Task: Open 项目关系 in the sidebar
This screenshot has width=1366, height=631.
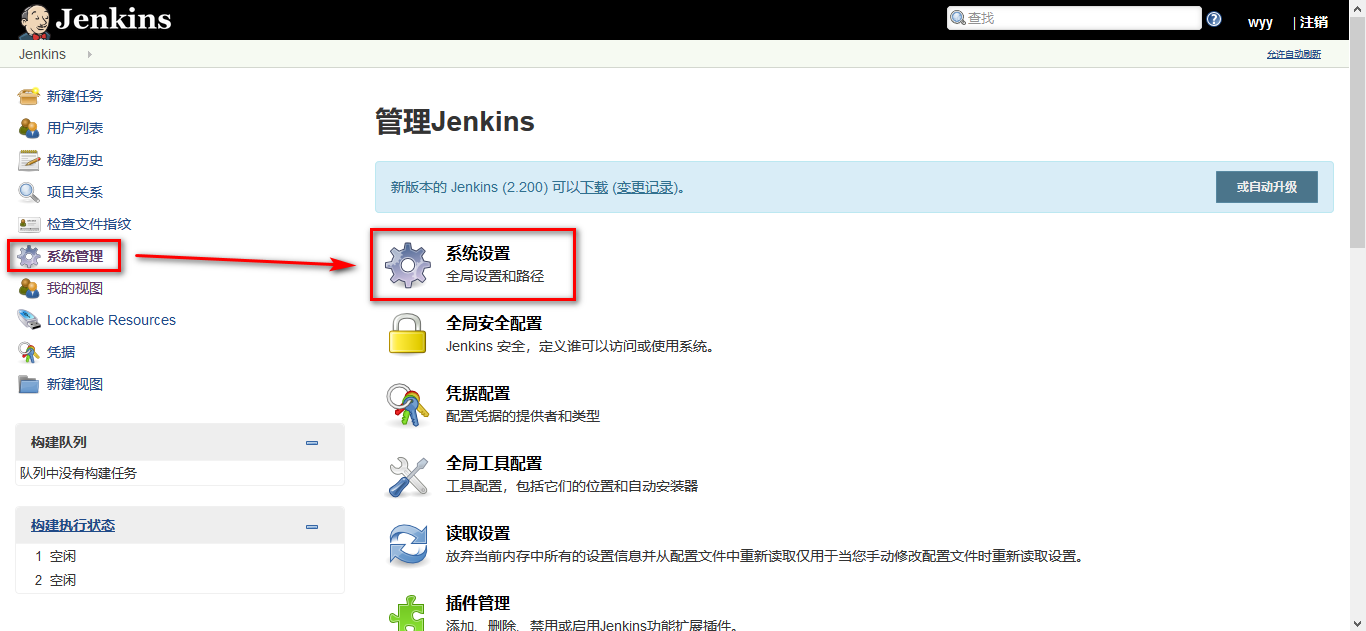Action: (75, 192)
